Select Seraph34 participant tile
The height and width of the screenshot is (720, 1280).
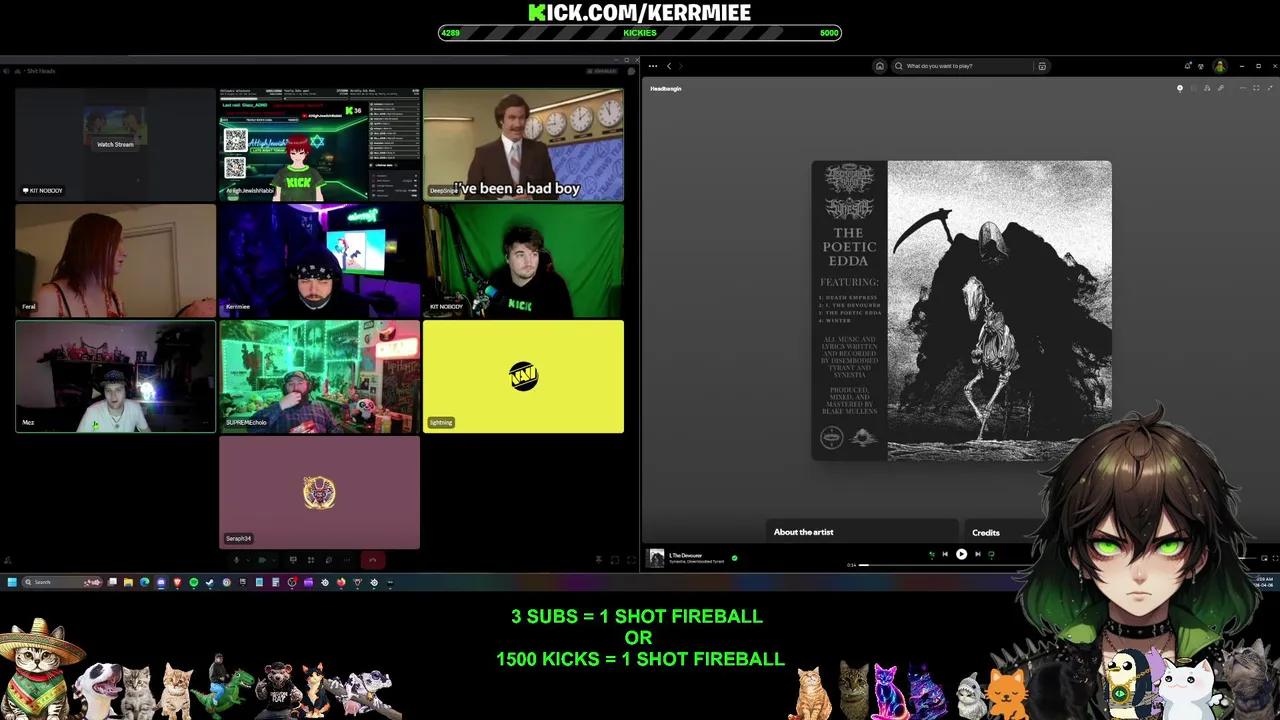pos(320,493)
